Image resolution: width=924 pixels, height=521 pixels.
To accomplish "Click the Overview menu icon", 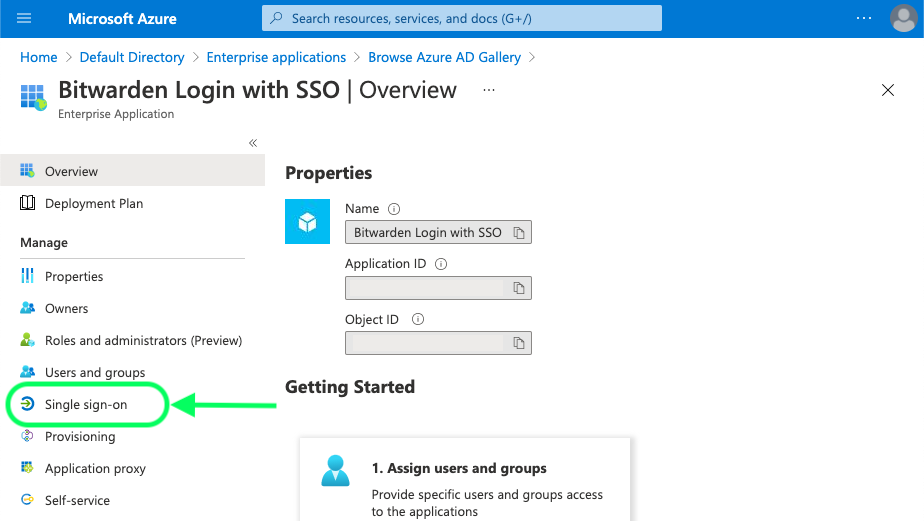I will point(27,171).
